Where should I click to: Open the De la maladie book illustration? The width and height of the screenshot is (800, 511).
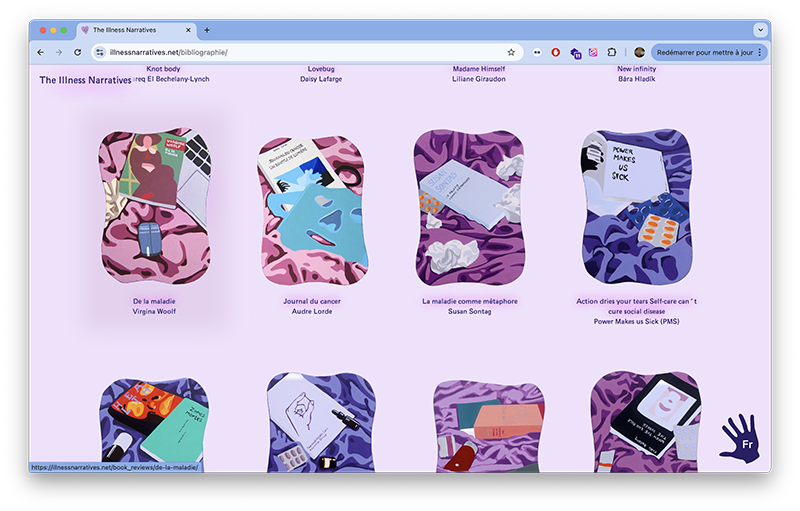coord(155,206)
